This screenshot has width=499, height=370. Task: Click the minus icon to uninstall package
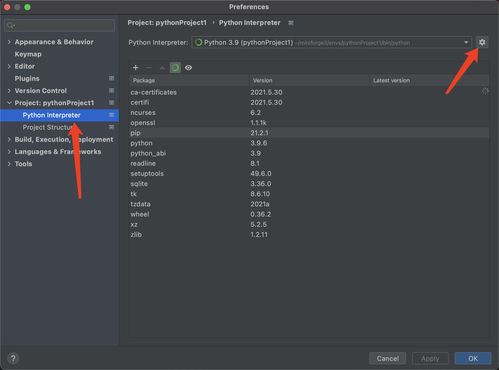point(149,68)
